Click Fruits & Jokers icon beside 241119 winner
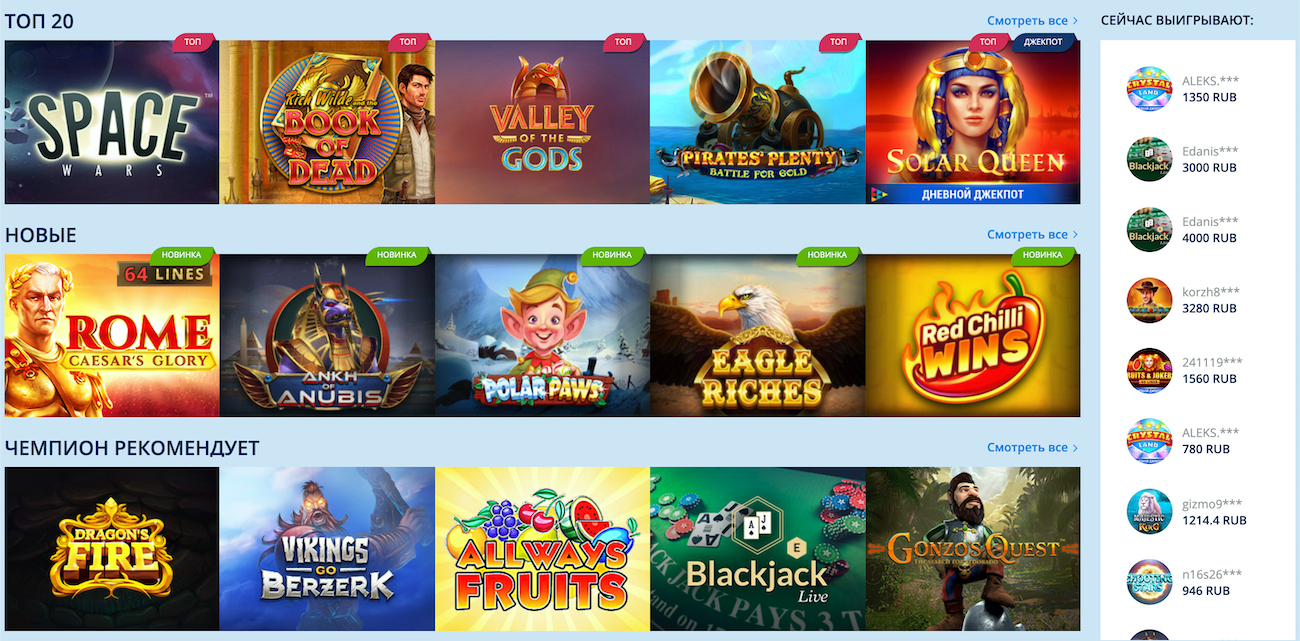The height and width of the screenshot is (641, 1300). [1149, 370]
